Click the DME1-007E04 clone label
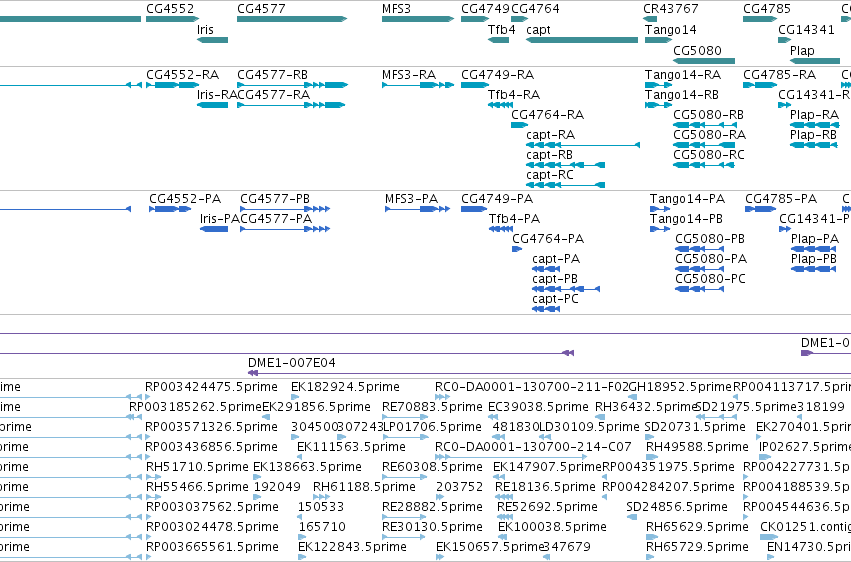 click(x=291, y=363)
